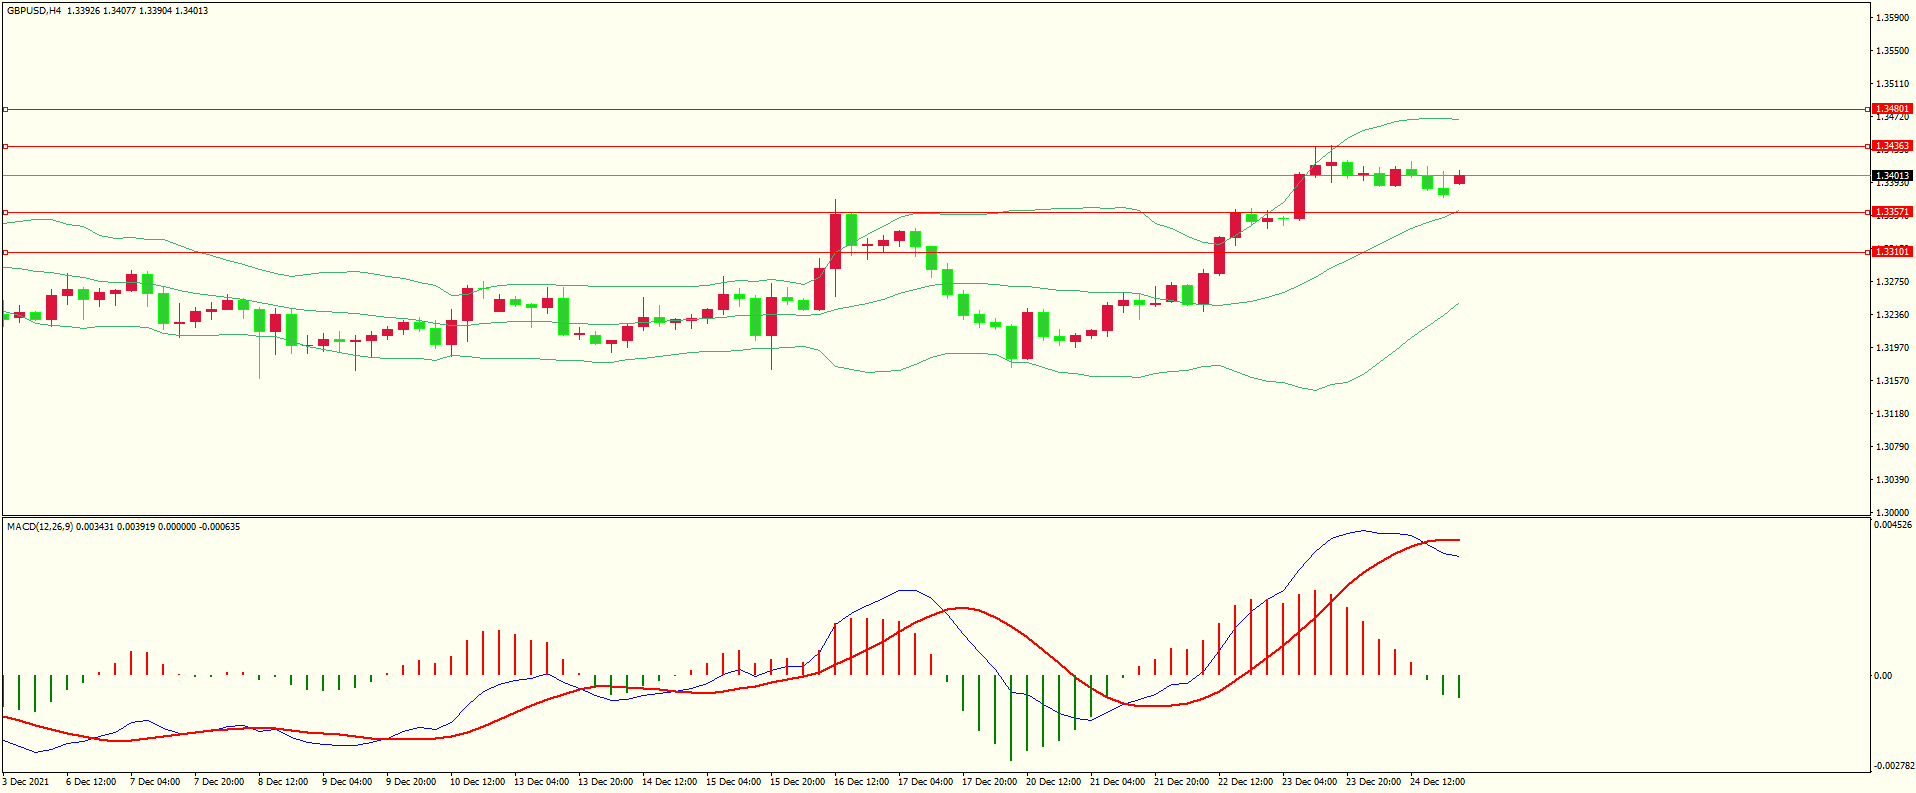
Task: Click the 9 Dec 04:00 time label
Action: click(x=347, y=782)
